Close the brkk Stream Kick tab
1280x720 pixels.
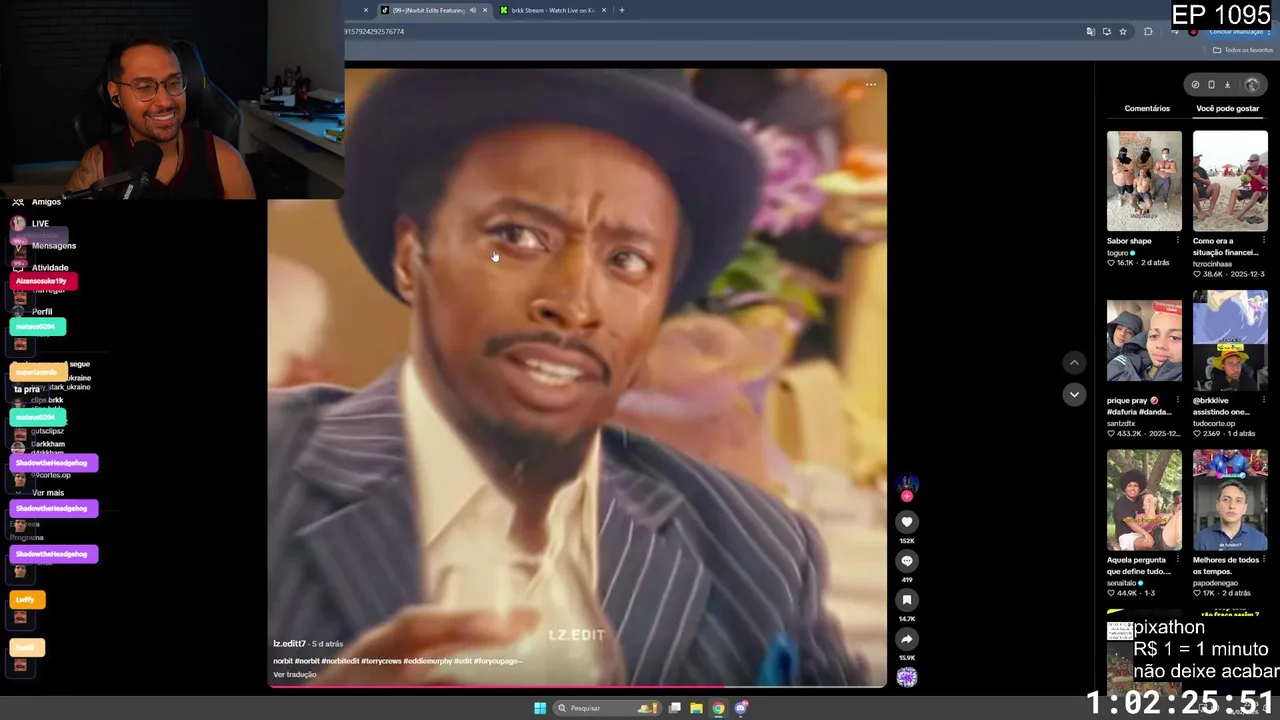[x=604, y=10]
